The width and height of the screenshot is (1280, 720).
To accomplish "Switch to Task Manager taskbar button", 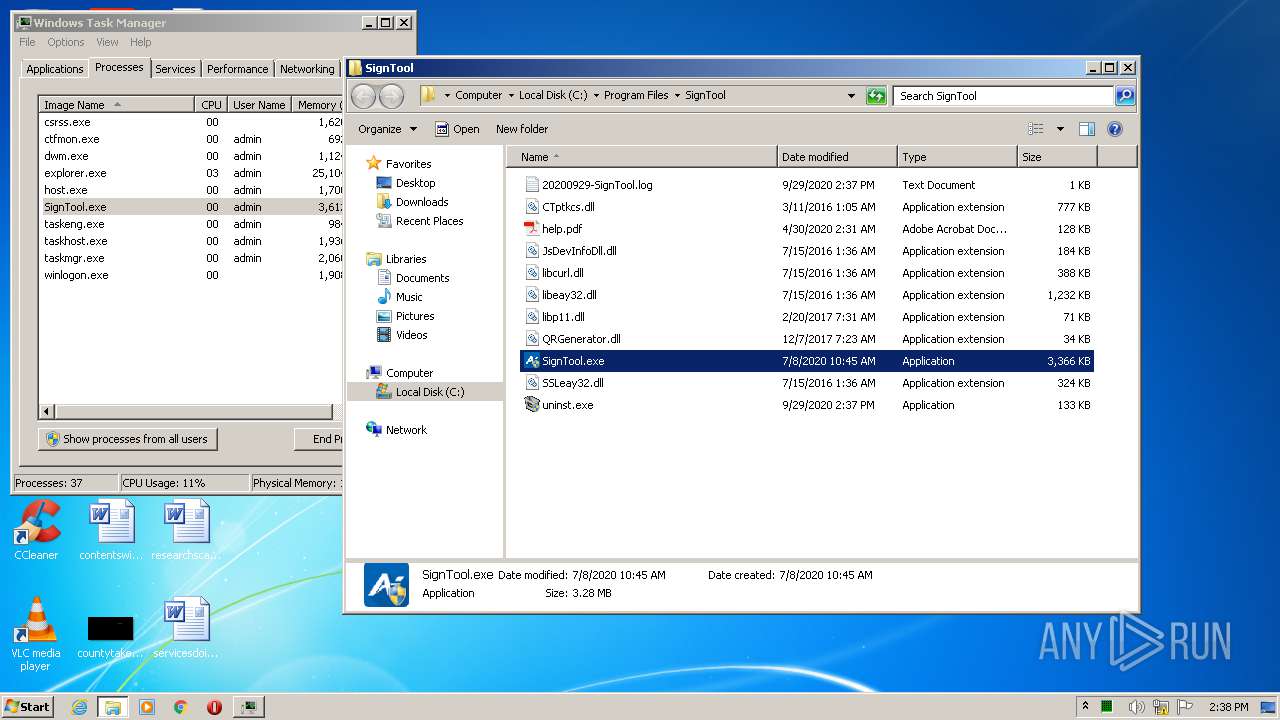I will tap(248, 707).
